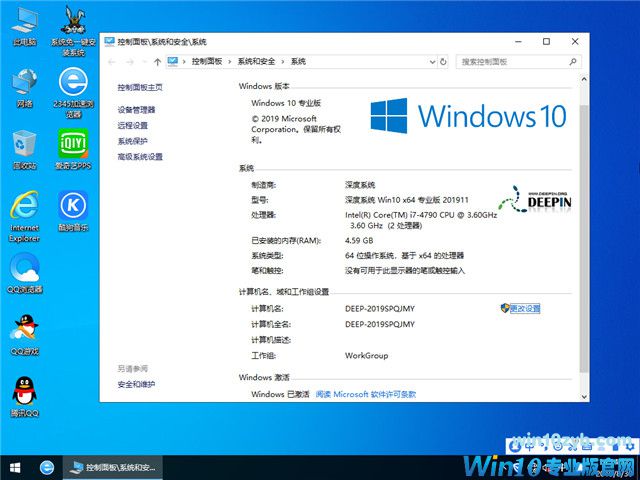Viewport: 640px width, 480px height.
Task: Click the 更改设置 link
Action: pyautogui.click(x=525, y=309)
